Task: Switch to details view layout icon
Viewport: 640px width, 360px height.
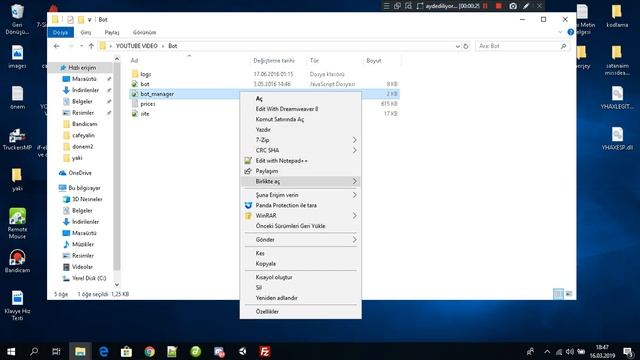Action: point(558,293)
